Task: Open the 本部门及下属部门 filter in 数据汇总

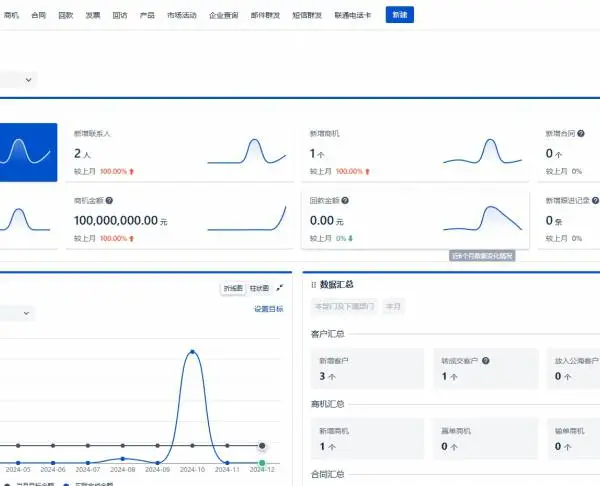Action: pyautogui.click(x=344, y=307)
